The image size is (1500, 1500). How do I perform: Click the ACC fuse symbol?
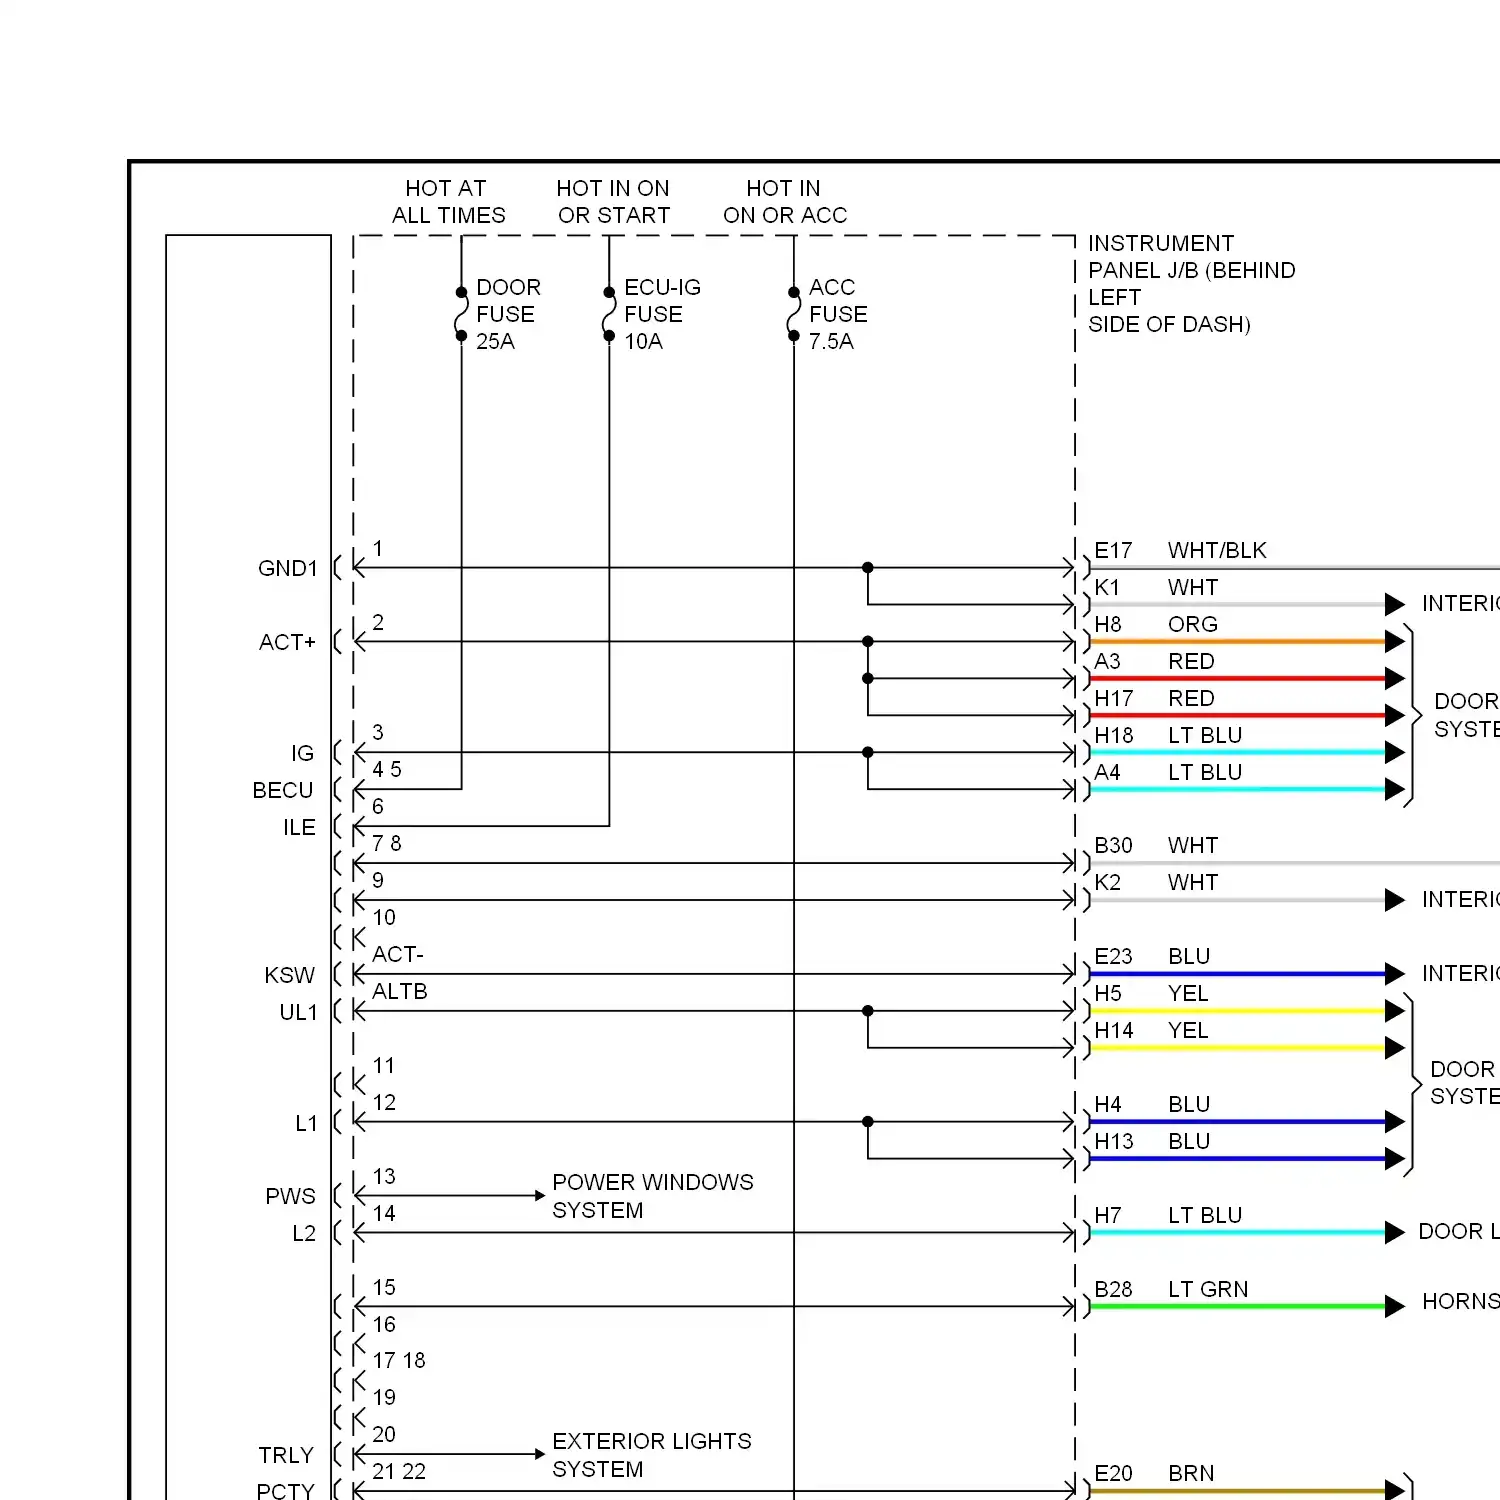794,314
